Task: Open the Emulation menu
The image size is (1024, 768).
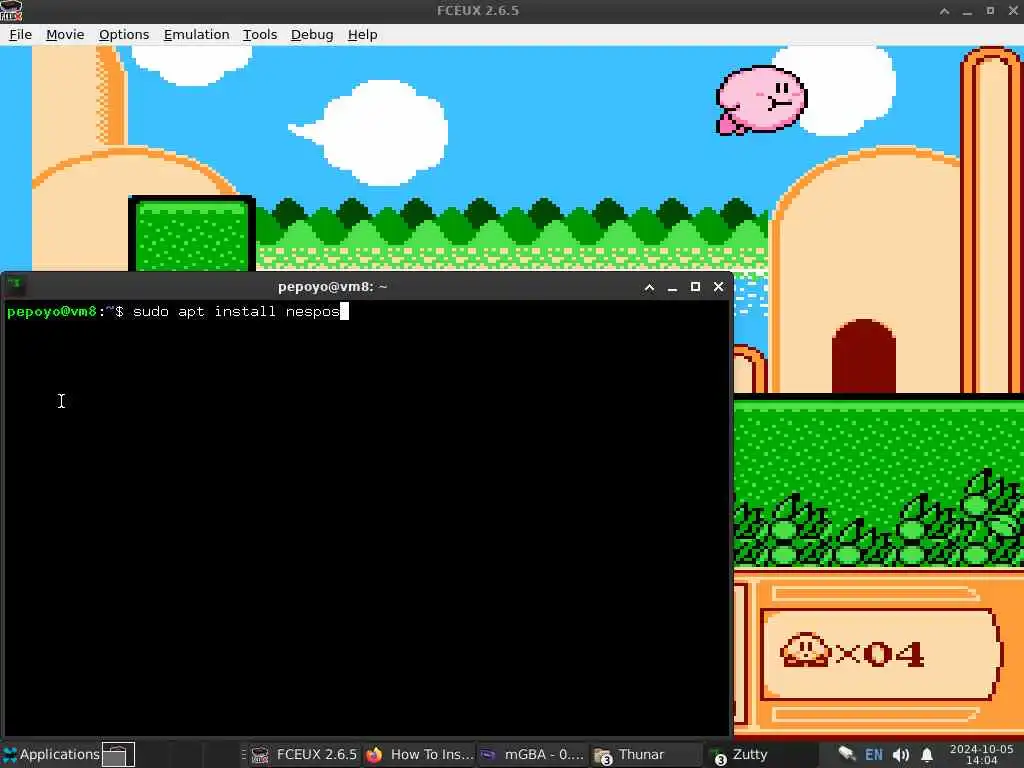Action: pos(197,35)
